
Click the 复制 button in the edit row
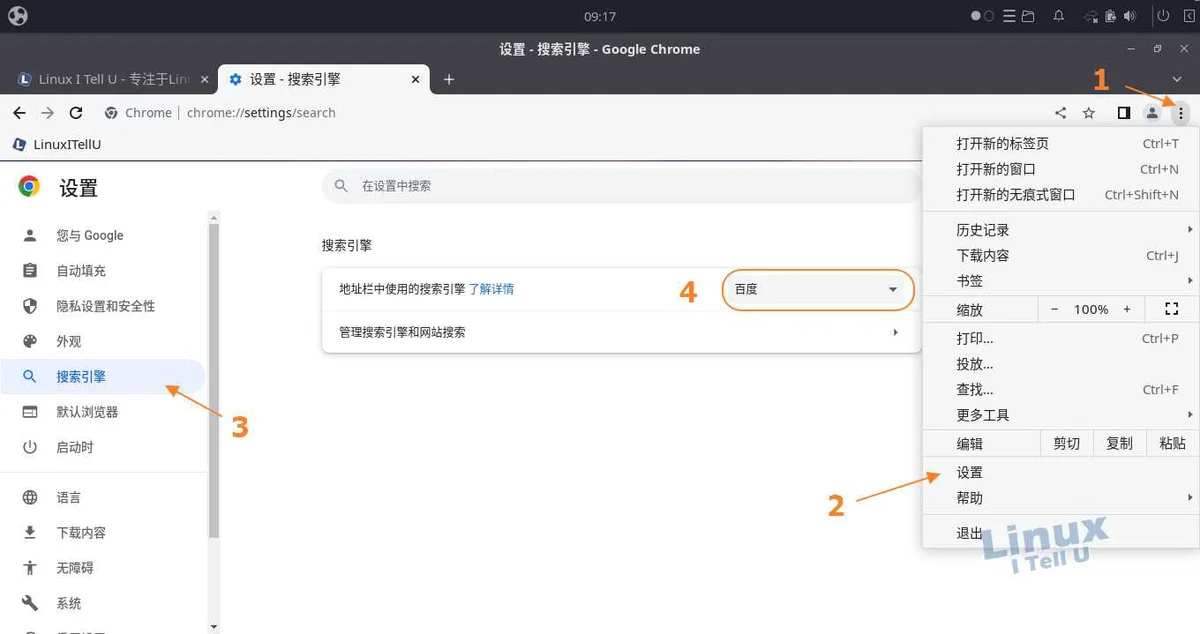[x=1119, y=444]
